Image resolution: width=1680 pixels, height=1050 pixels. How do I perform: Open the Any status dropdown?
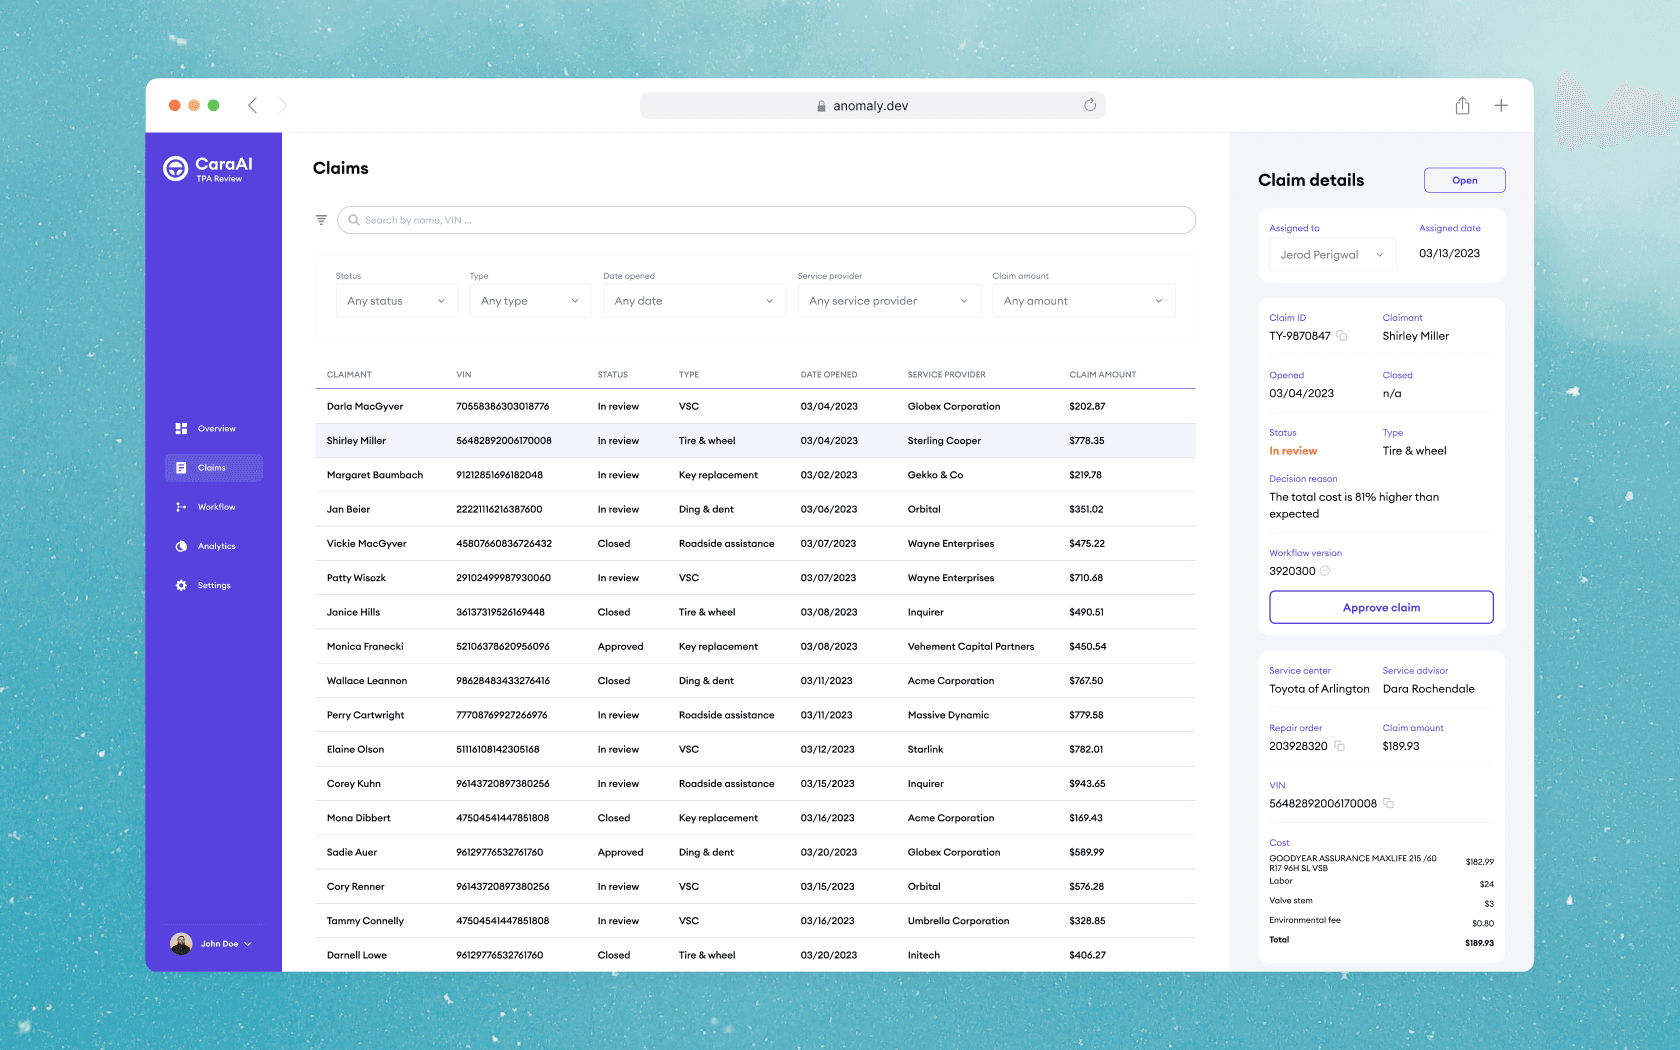(397, 301)
